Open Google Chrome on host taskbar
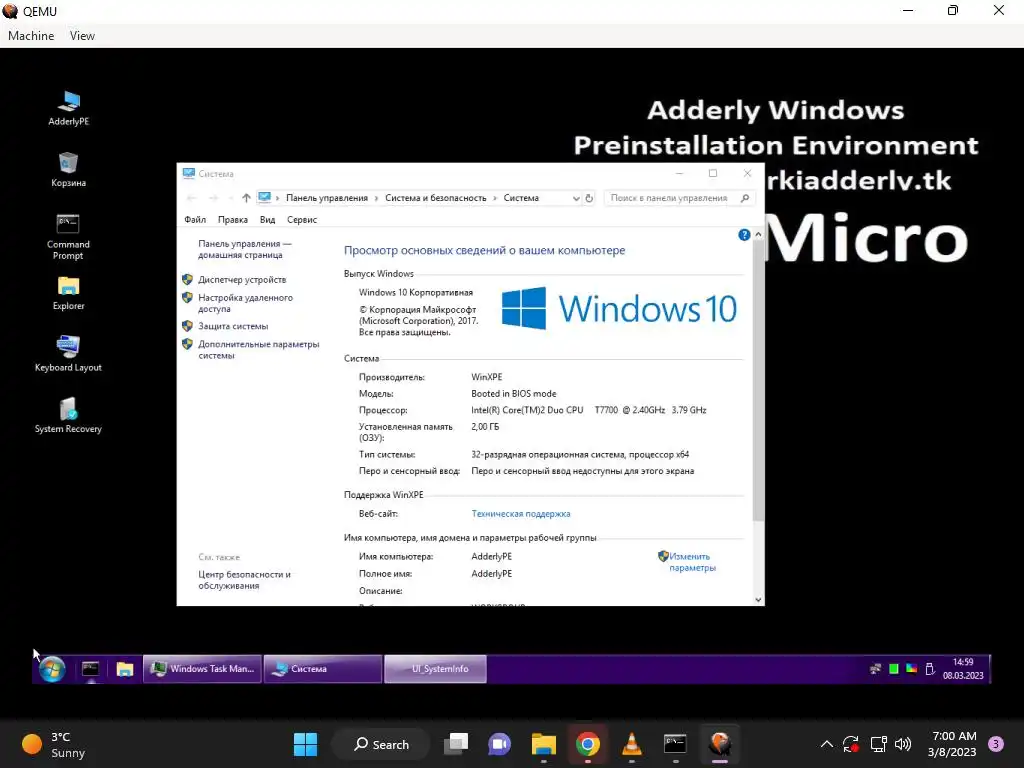Screen dimensions: 1024x768 click(588, 744)
